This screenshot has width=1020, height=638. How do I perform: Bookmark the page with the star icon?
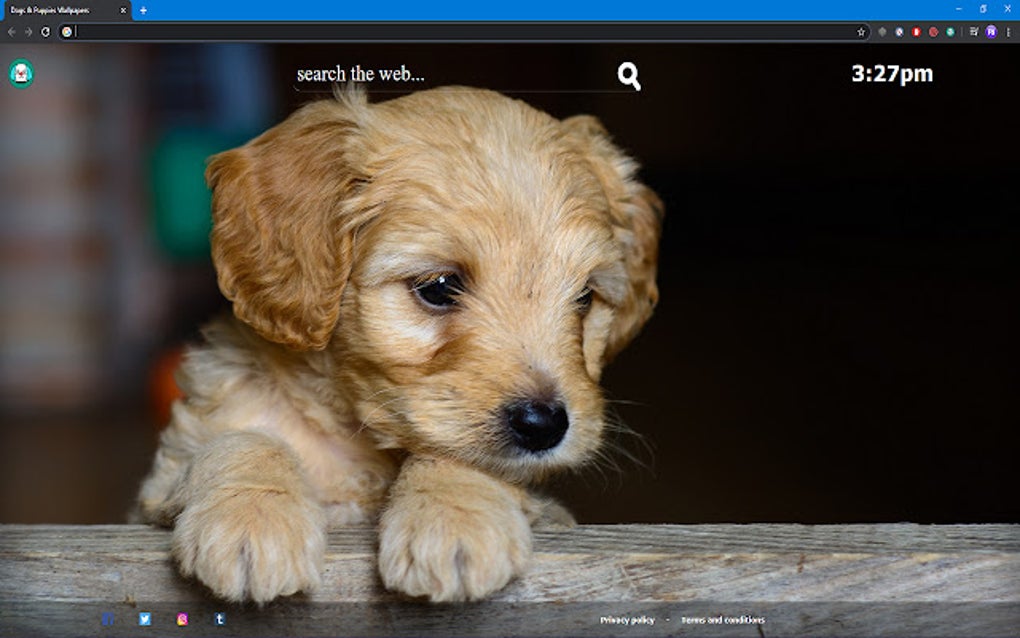point(862,32)
